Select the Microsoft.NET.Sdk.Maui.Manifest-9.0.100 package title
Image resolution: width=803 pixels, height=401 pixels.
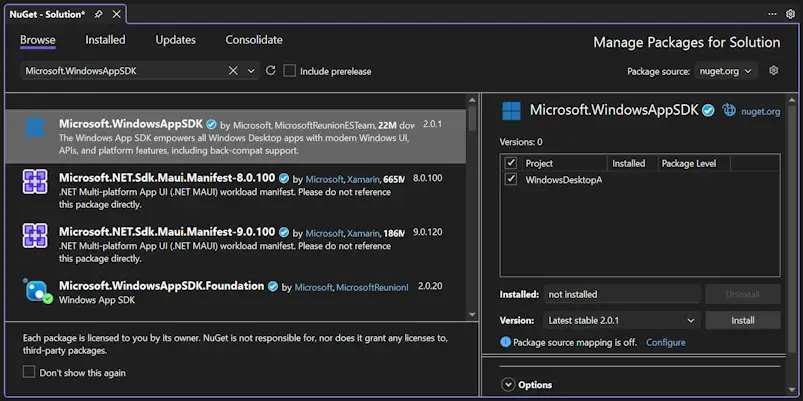pos(167,231)
